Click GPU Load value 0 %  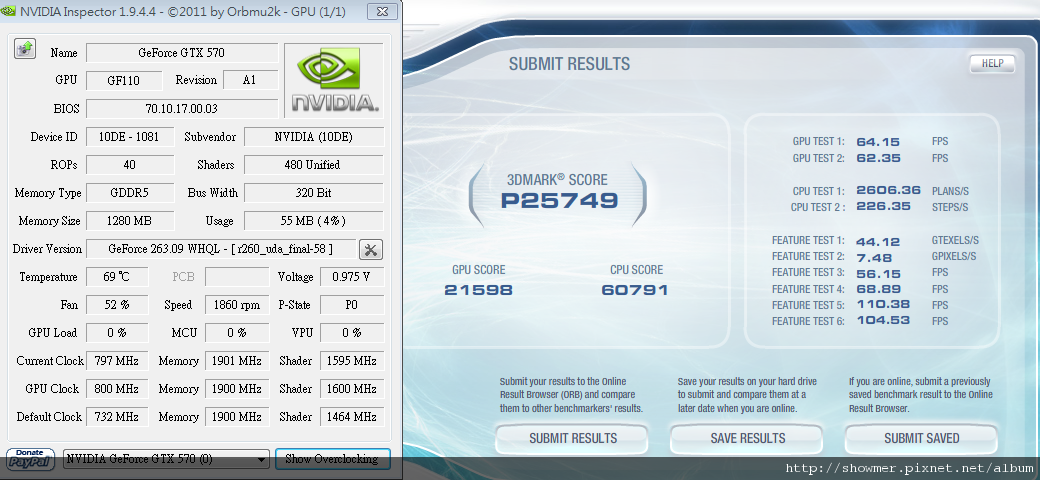tap(117, 333)
